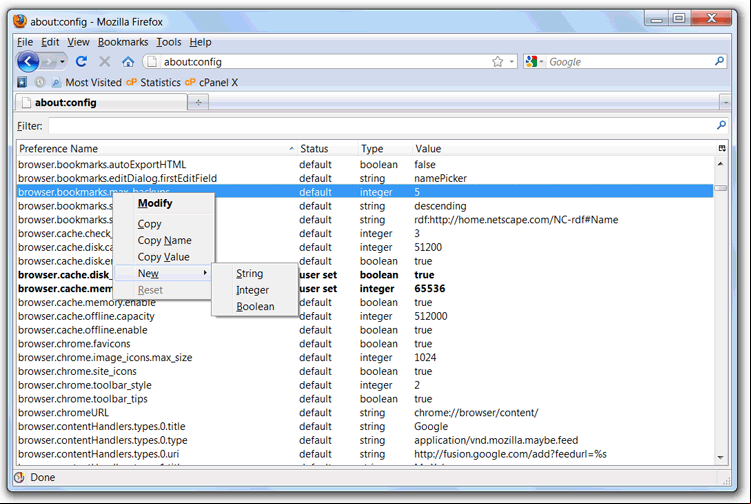Sort by the Status column header

[328, 149]
